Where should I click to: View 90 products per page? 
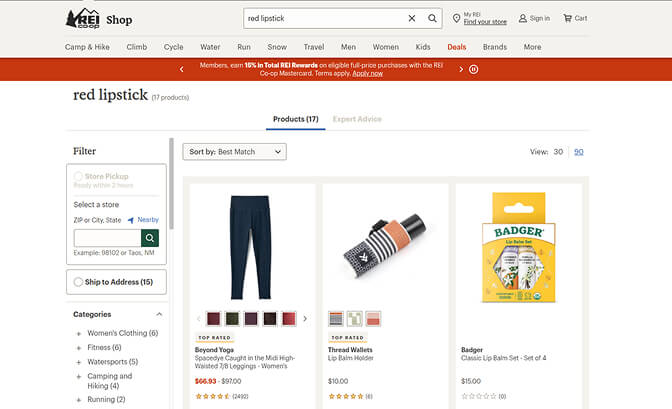[579, 152]
